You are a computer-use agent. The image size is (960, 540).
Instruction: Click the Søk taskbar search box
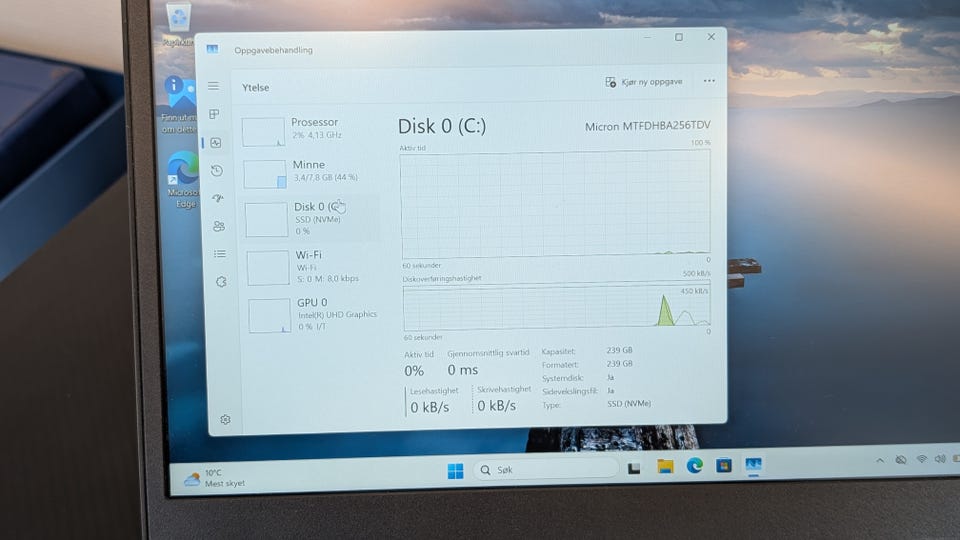(546, 470)
